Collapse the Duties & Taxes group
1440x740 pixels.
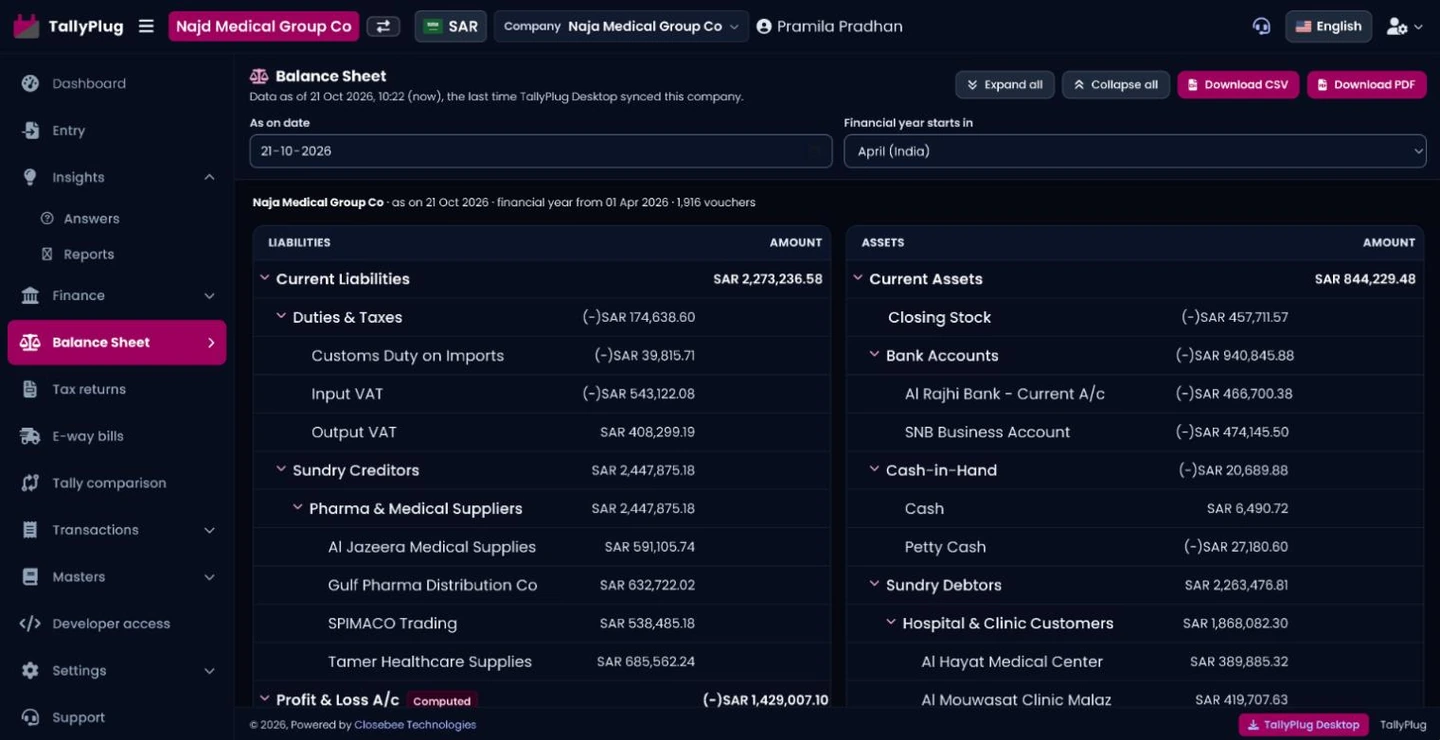click(281, 316)
